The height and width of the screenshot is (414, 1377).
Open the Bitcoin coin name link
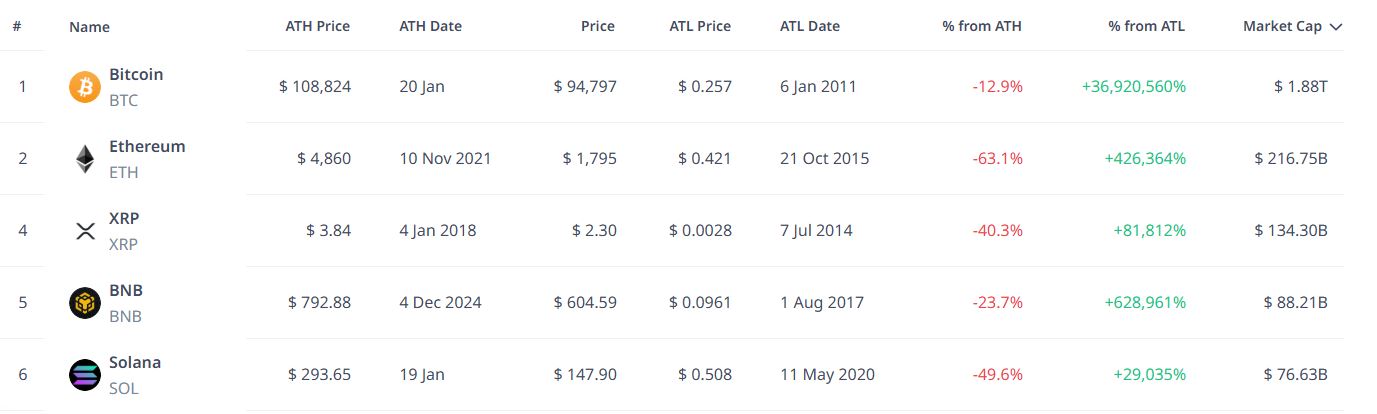click(x=136, y=75)
